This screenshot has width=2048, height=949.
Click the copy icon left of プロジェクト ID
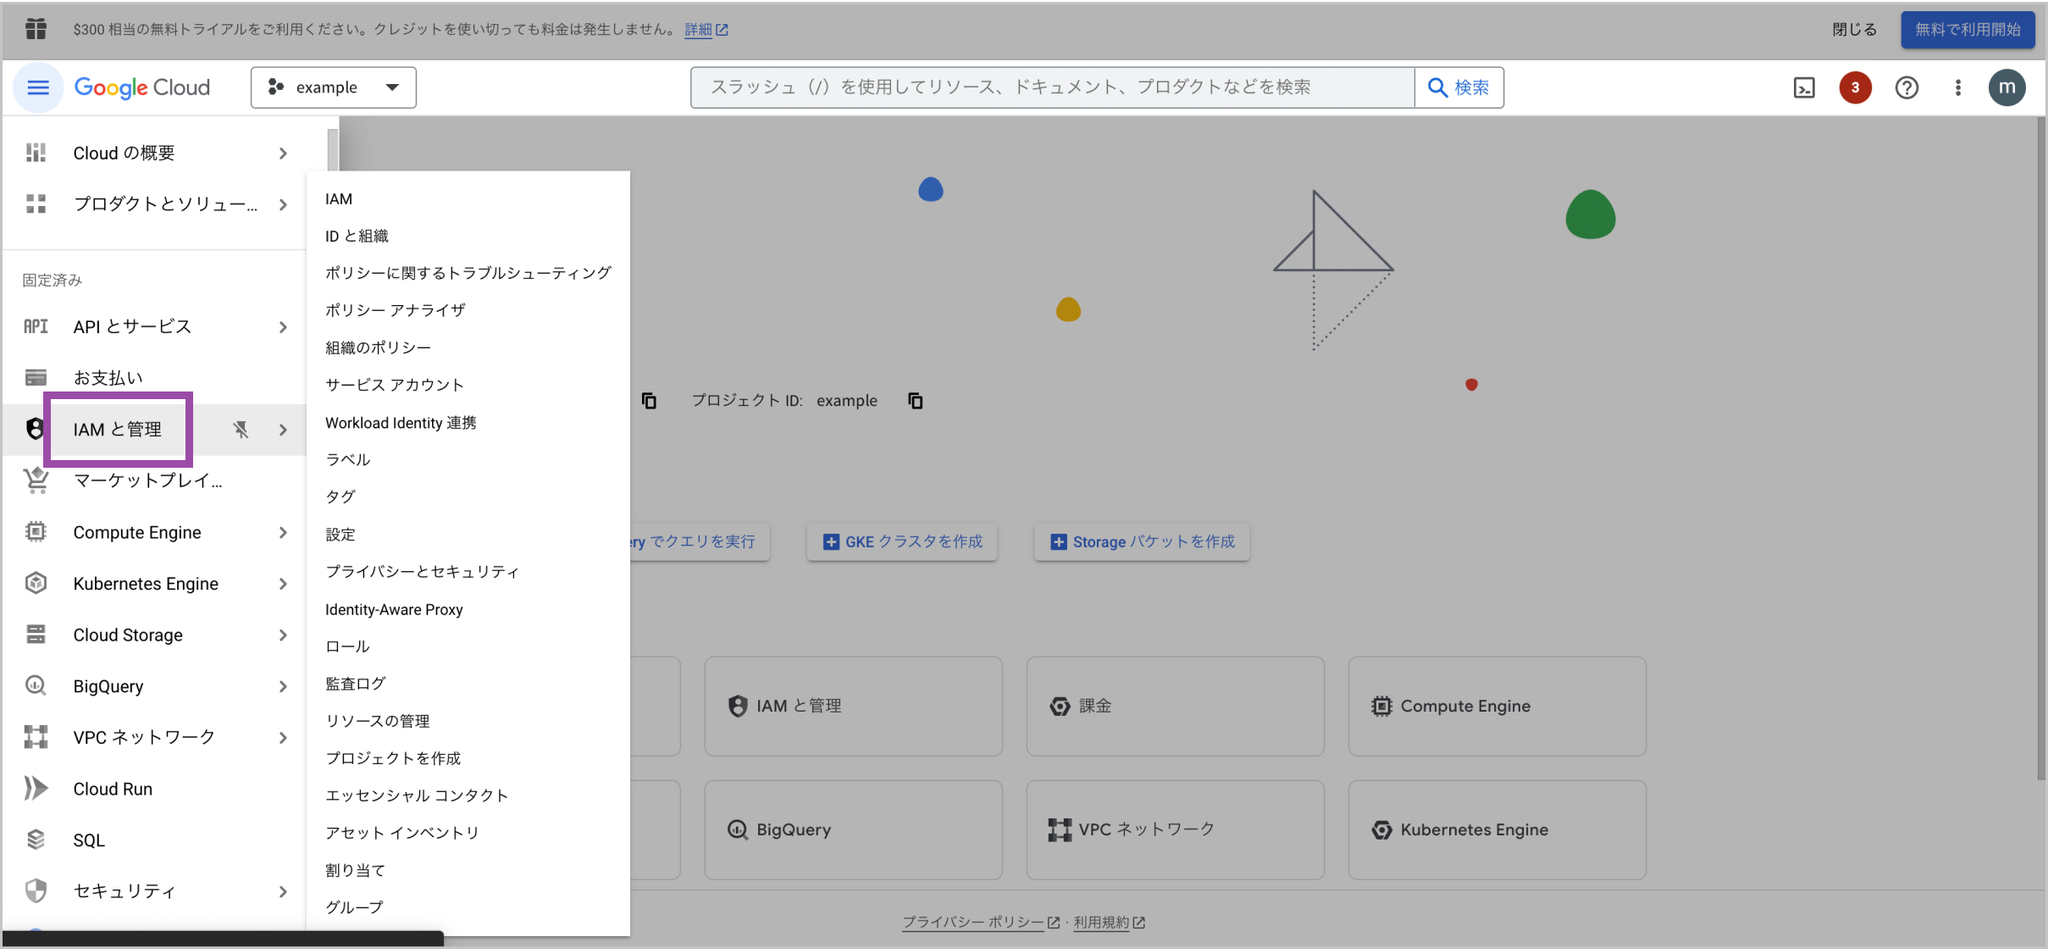(x=649, y=401)
